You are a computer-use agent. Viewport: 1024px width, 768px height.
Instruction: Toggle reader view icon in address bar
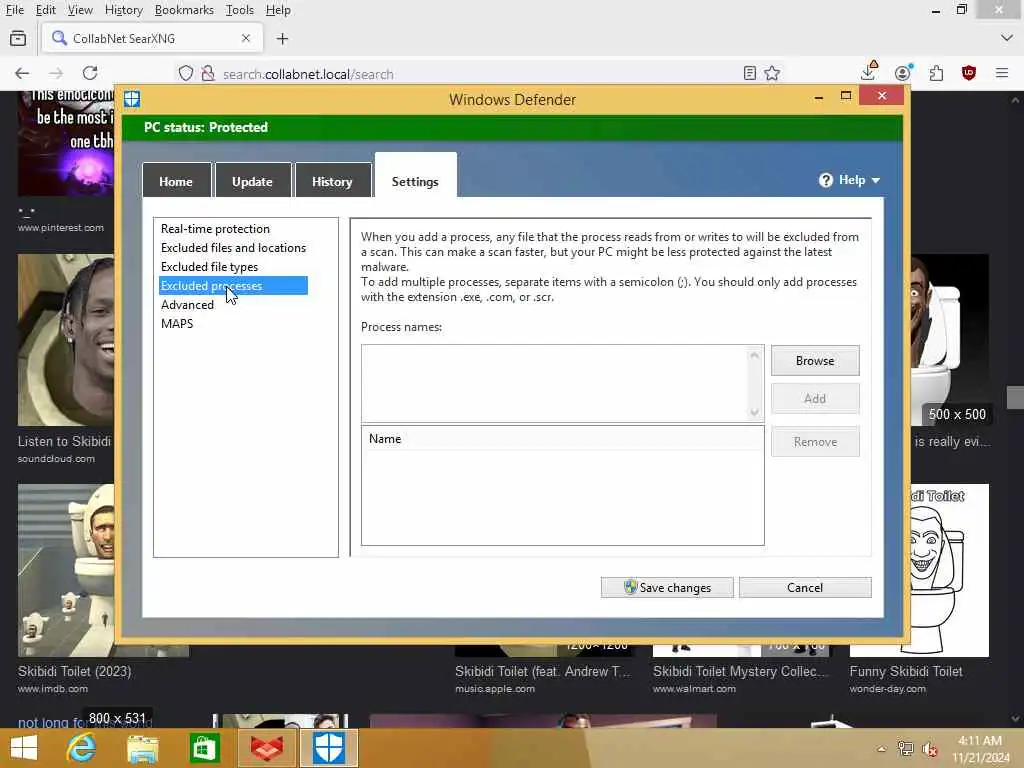coord(750,73)
